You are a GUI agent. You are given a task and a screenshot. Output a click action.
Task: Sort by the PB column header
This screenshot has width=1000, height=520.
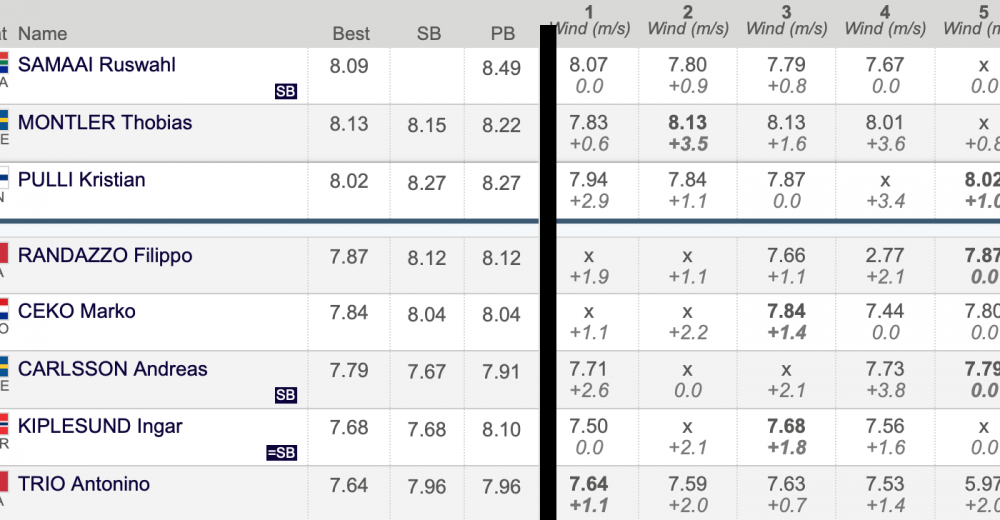(x=503, y=33)
